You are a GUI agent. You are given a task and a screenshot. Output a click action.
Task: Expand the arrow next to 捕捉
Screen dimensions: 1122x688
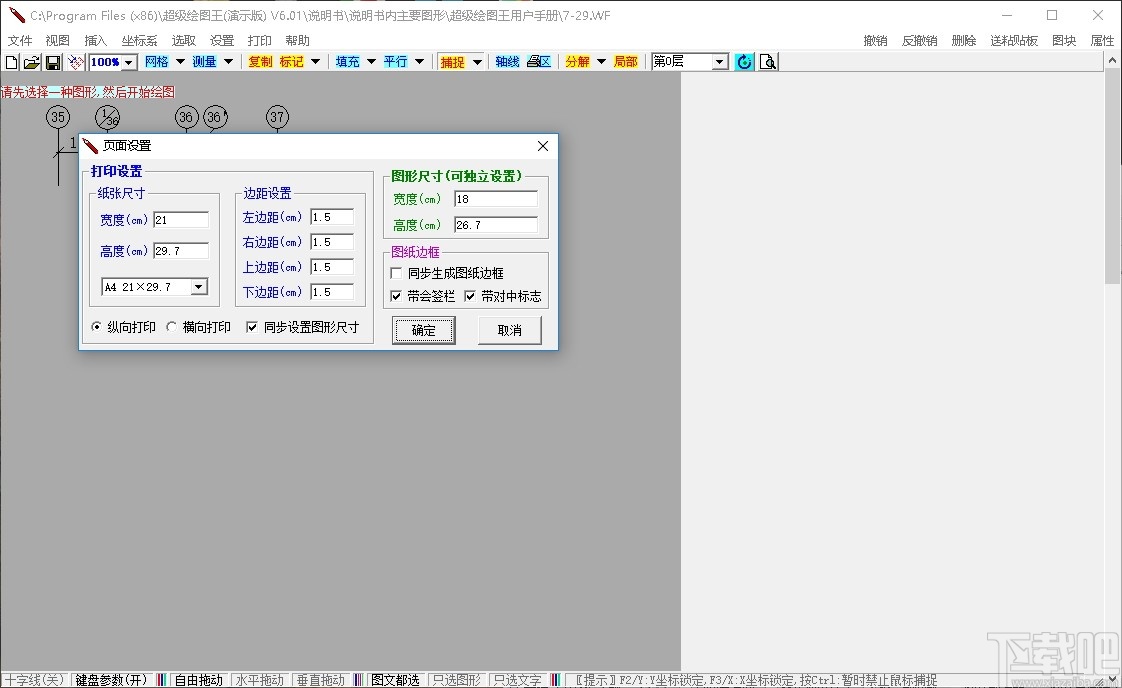[x=477, y=62]
